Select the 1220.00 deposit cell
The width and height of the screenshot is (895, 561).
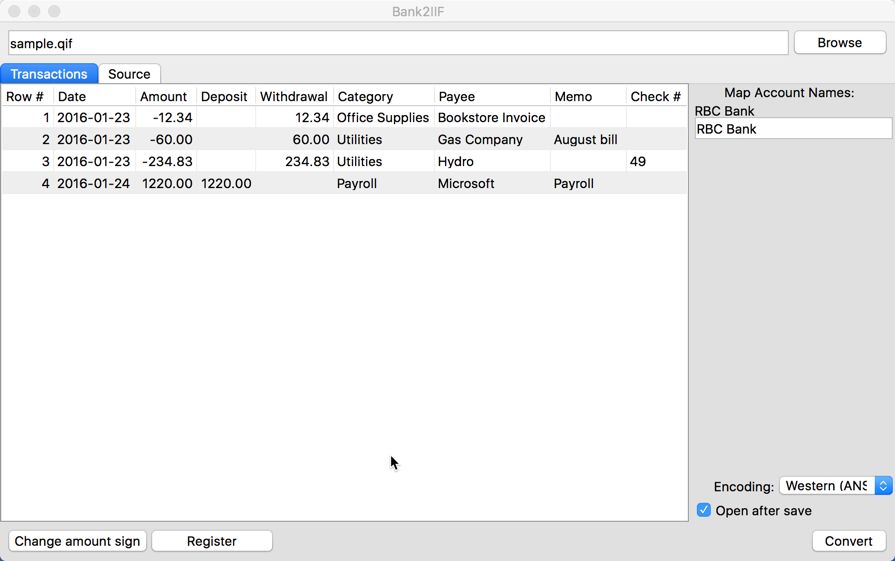(x=226, y=183)
